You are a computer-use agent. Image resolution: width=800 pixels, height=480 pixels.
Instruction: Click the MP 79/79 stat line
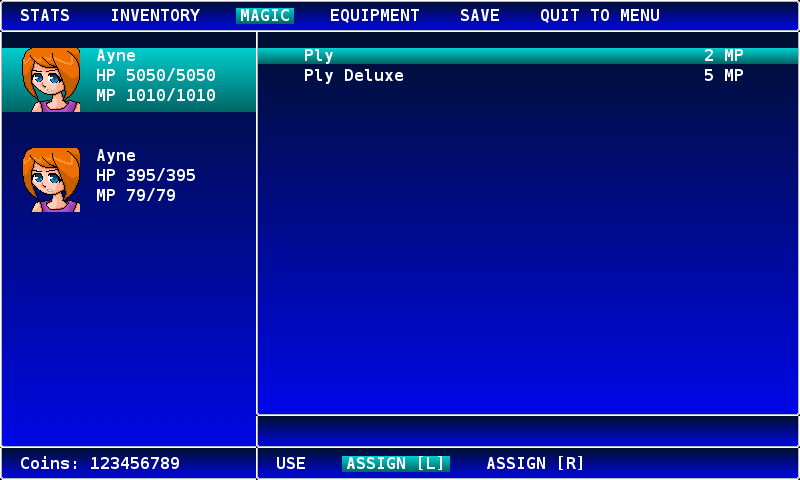coord(136,196)
